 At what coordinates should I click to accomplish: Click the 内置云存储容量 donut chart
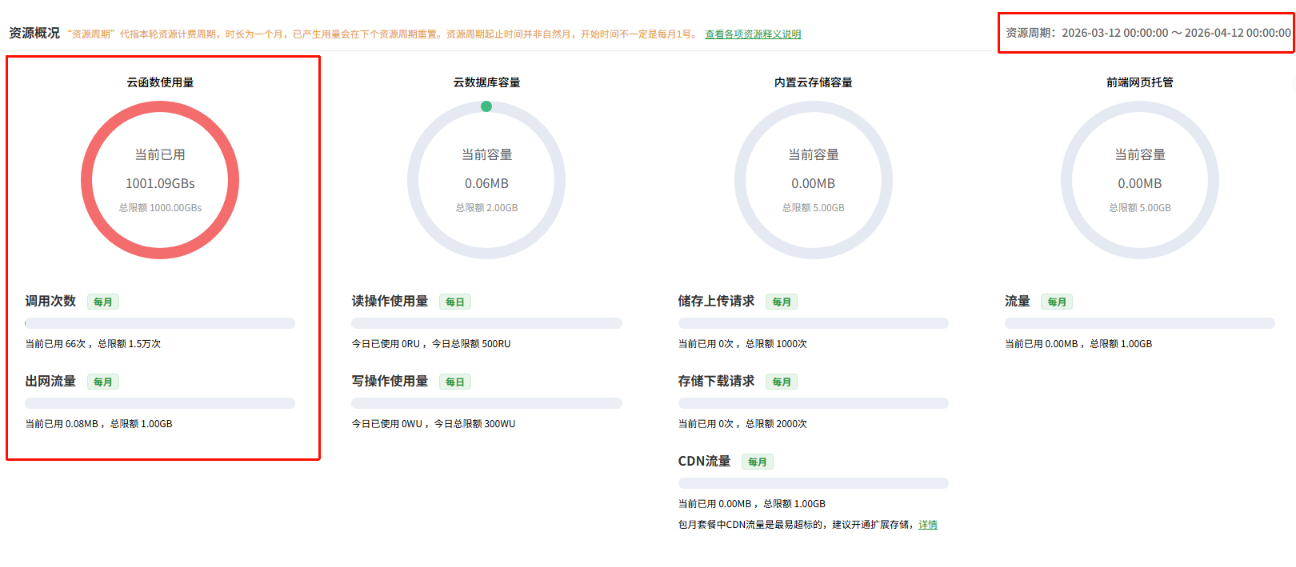point(813,181)
